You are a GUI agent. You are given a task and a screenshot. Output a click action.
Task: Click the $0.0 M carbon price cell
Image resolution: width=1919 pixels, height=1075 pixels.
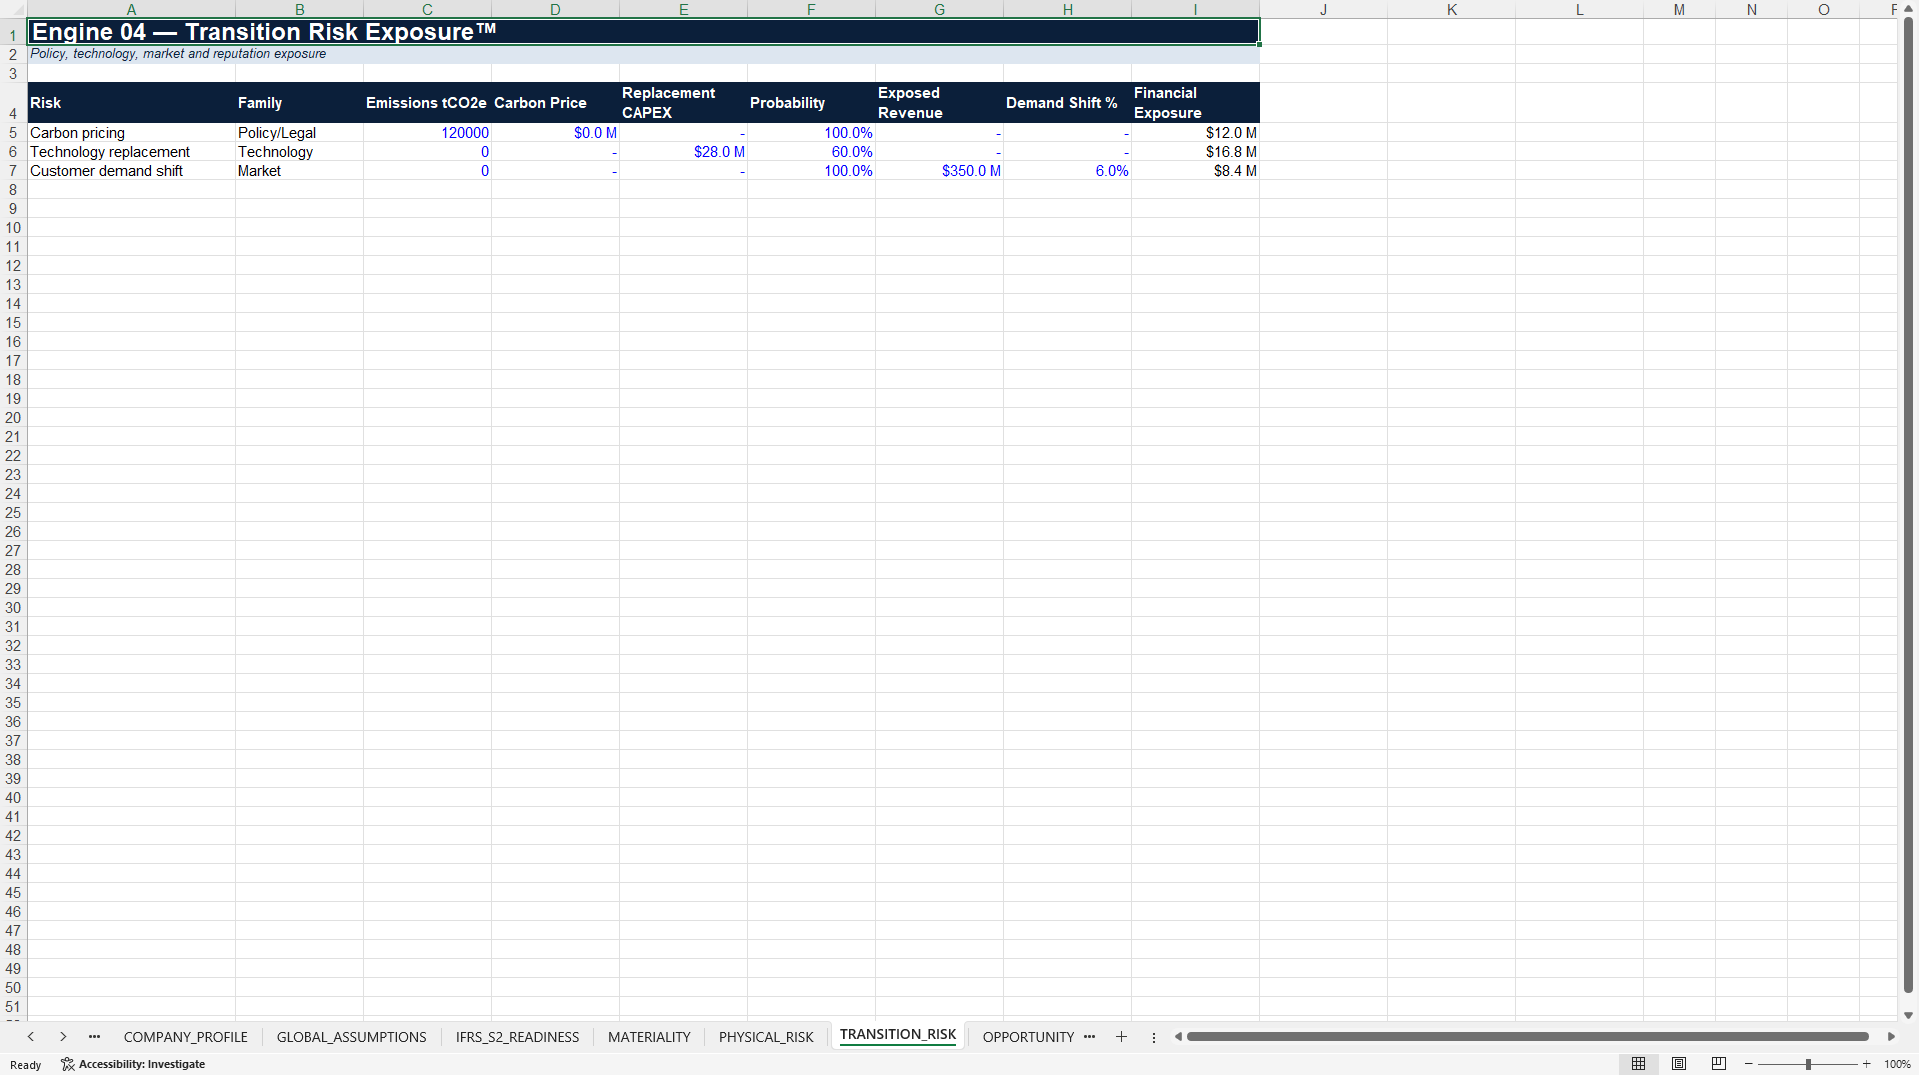coord(555,133)
